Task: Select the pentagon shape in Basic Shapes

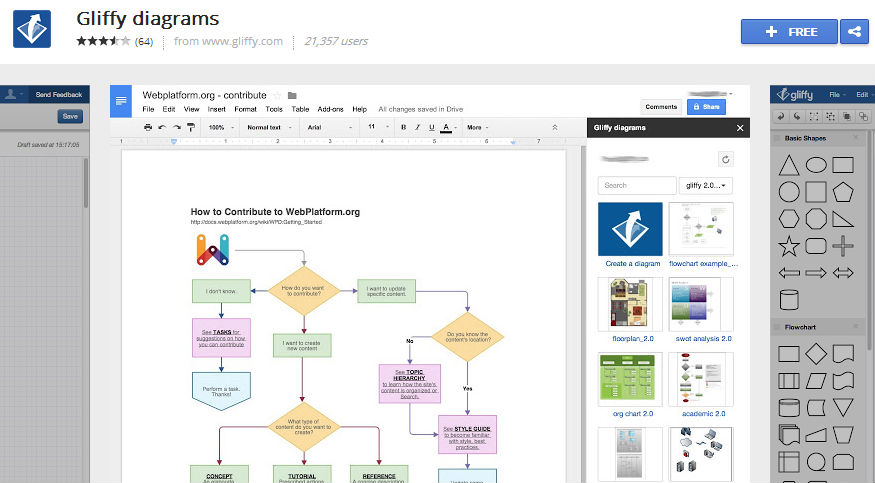Action: point(843,192)
